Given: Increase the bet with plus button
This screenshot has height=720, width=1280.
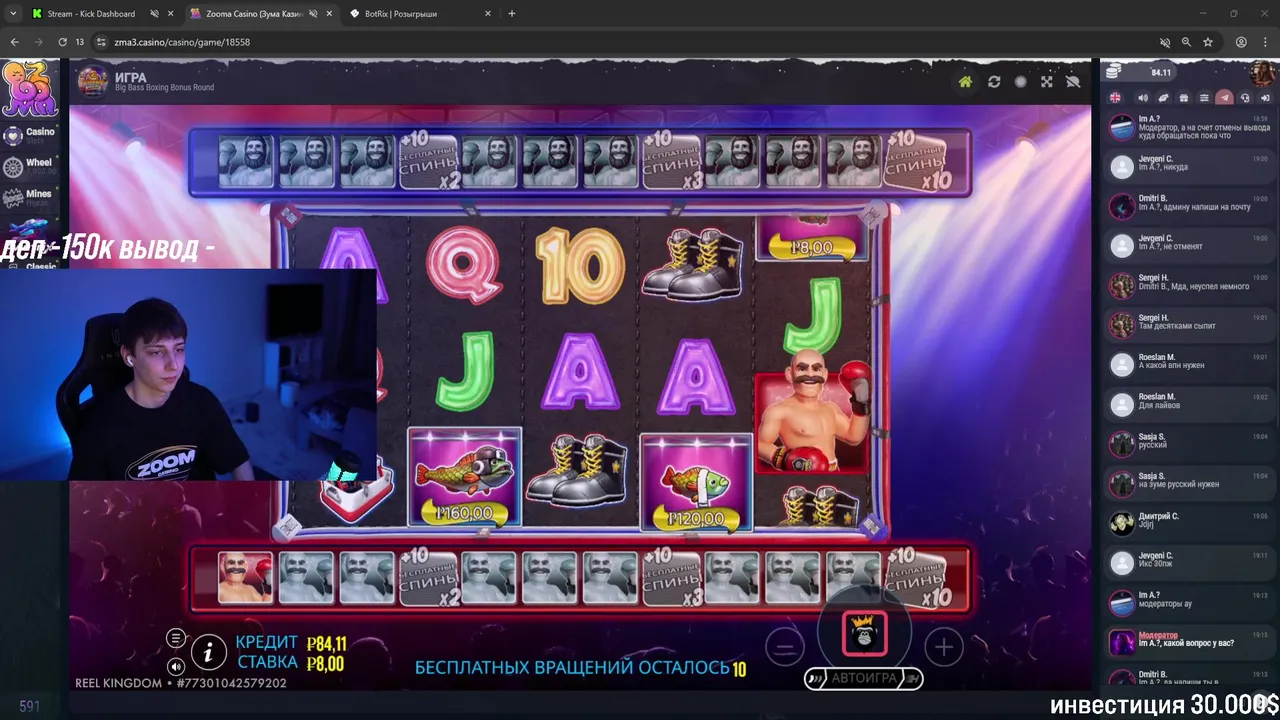Looking at the screenshot, I should point(943,648).
